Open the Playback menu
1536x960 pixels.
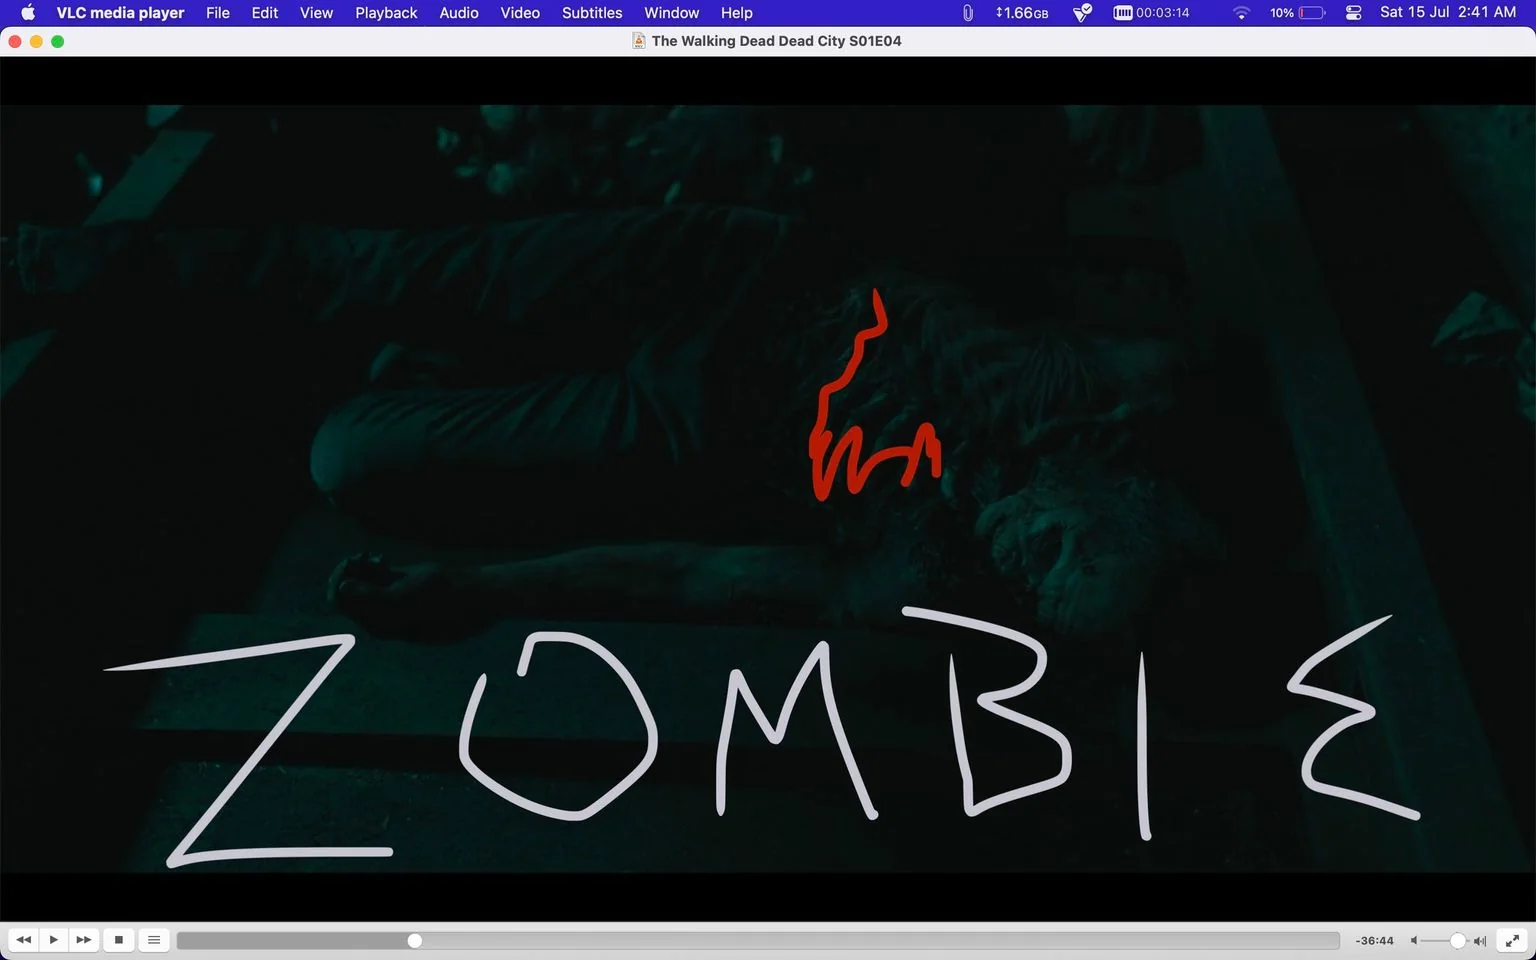(386, 13)
